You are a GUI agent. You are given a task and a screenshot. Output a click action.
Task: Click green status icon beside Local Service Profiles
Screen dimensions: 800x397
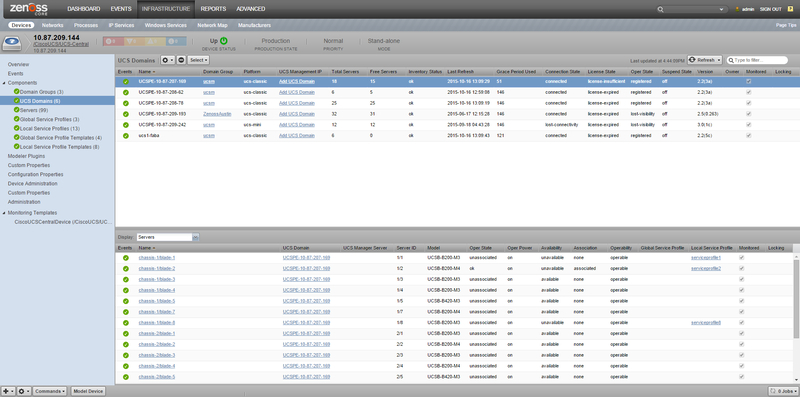[x=17, y=129]
